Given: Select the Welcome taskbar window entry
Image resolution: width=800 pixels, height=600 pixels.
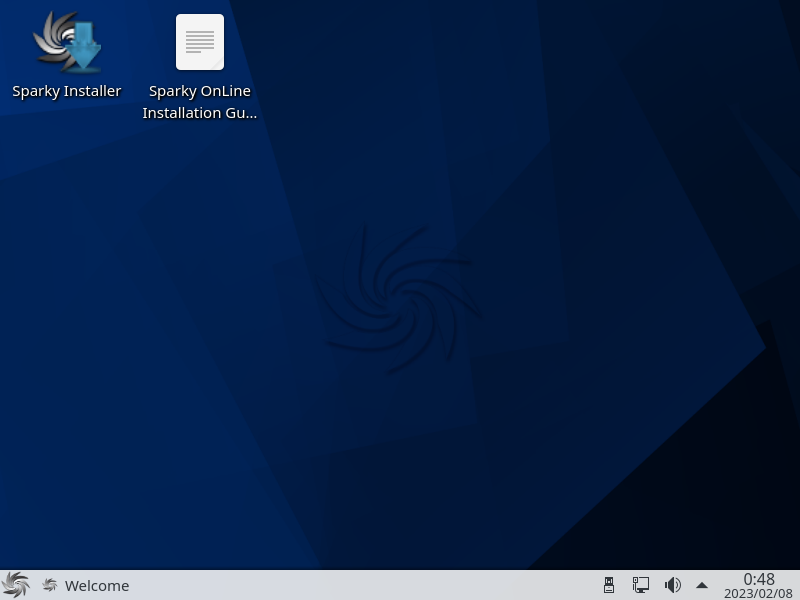Looking at the screenshot, I should (85, 585).
